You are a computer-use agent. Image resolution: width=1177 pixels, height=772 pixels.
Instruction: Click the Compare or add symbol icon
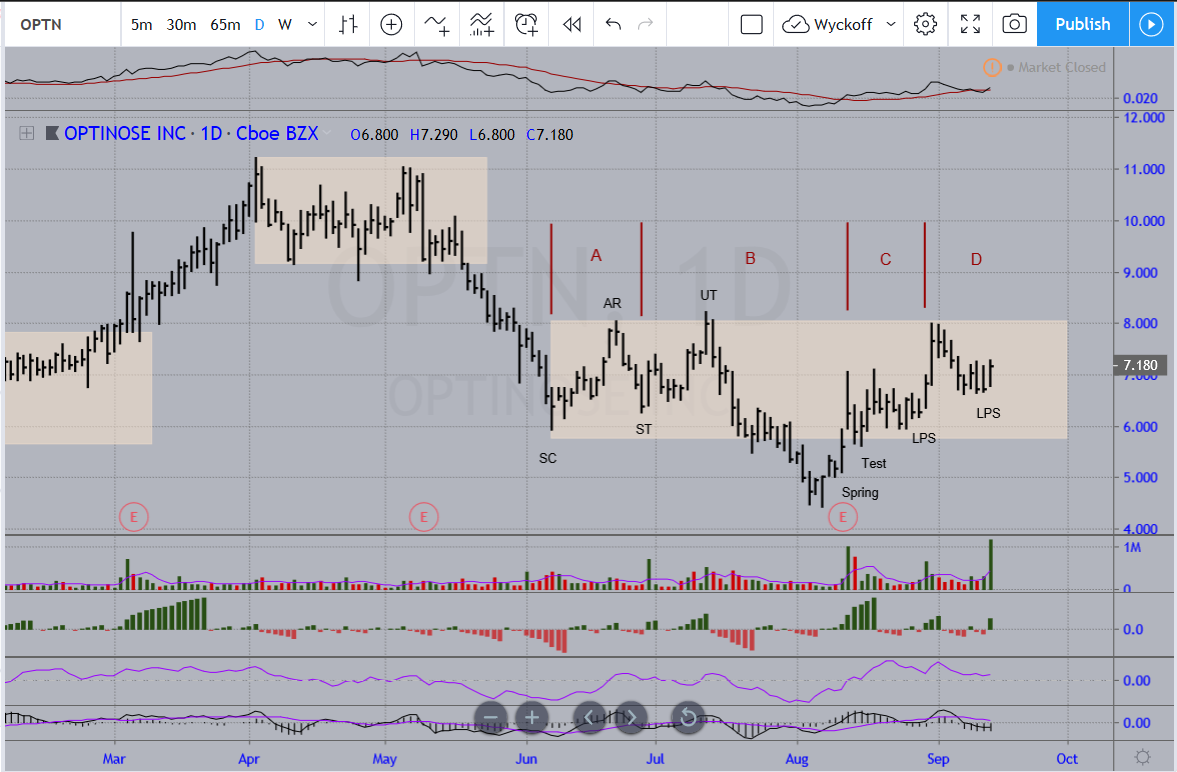click(x=391, y=24)
